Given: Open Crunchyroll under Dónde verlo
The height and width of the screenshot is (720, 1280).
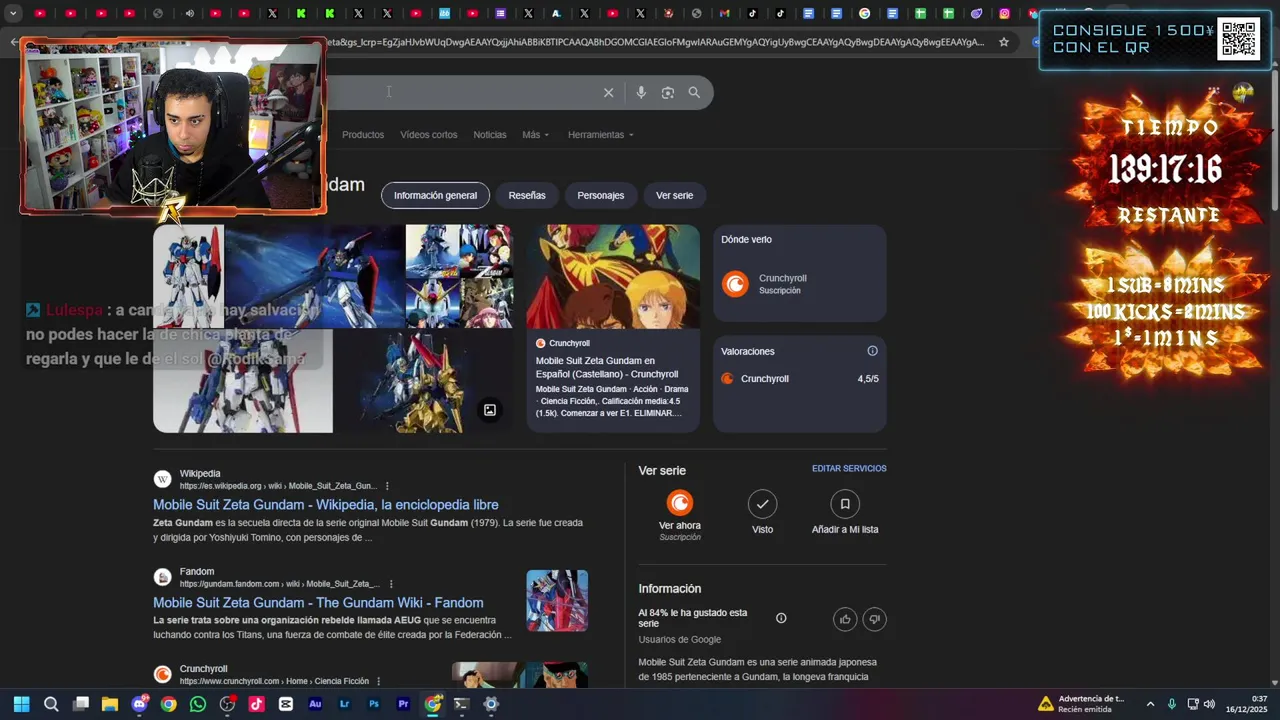Looking at the screenshot, I should [799, 284].
